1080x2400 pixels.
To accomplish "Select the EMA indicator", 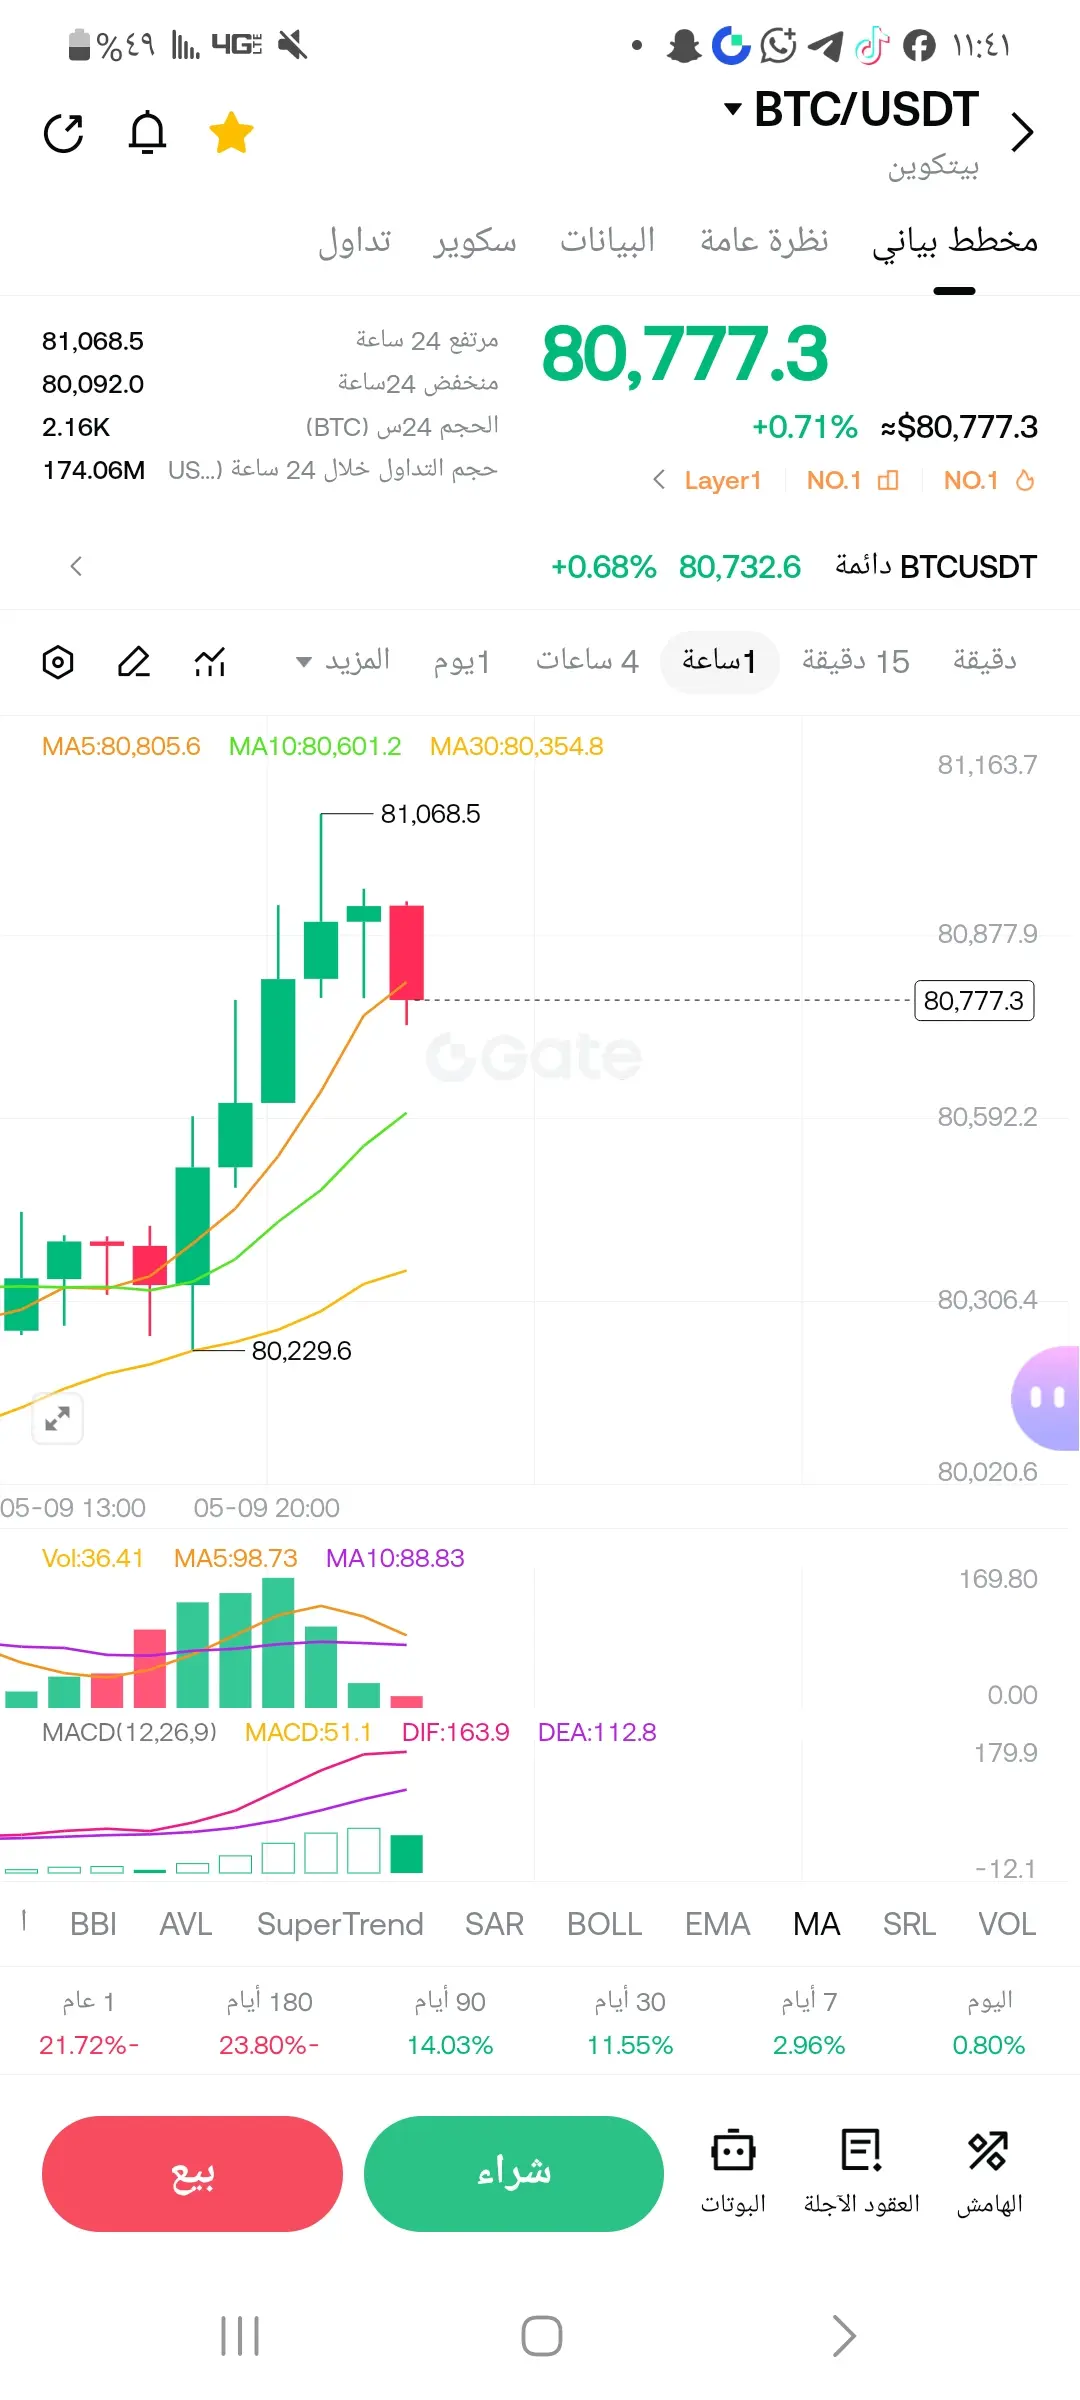I will coord(717,1925).
